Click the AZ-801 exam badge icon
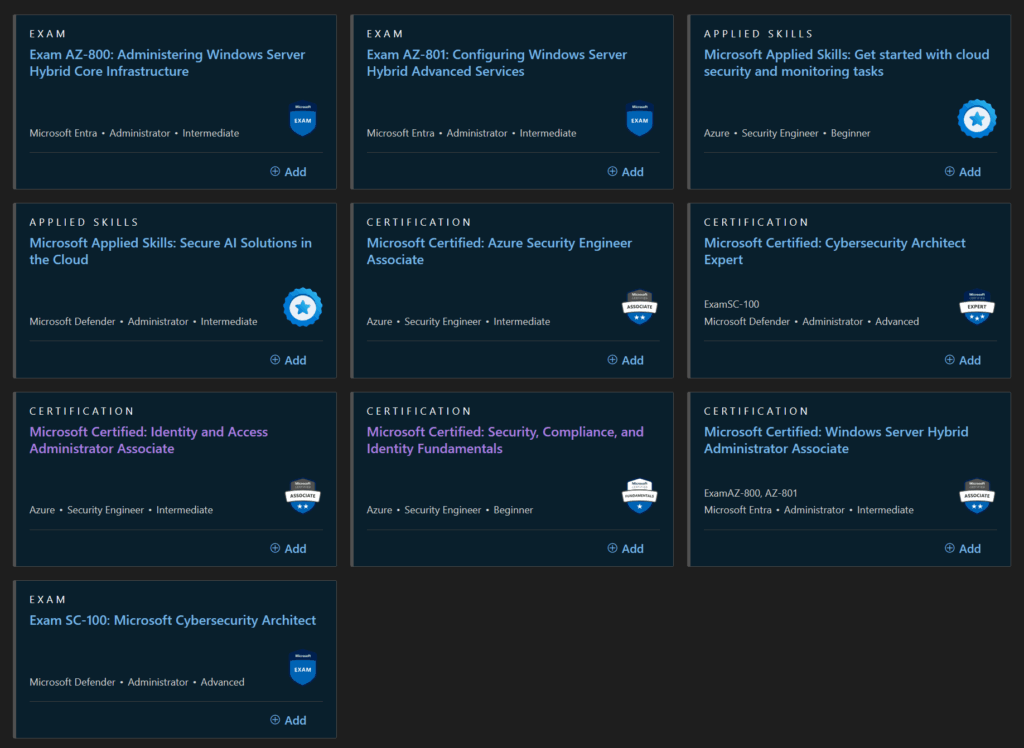 click(x=639, y=119)
